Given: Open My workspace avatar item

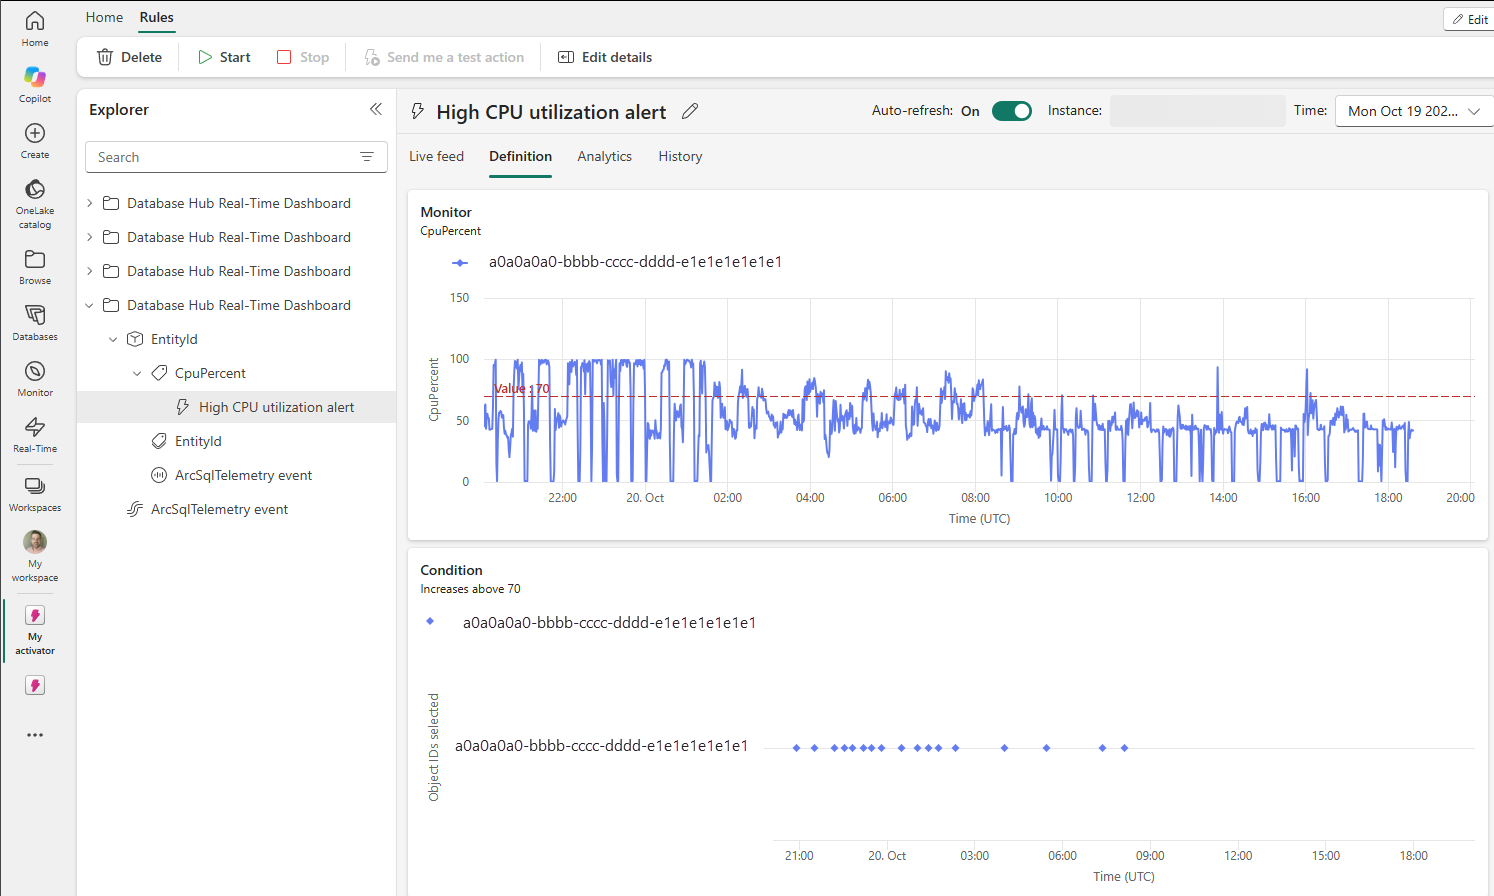Looking at the screenshot, I should 35,556.
